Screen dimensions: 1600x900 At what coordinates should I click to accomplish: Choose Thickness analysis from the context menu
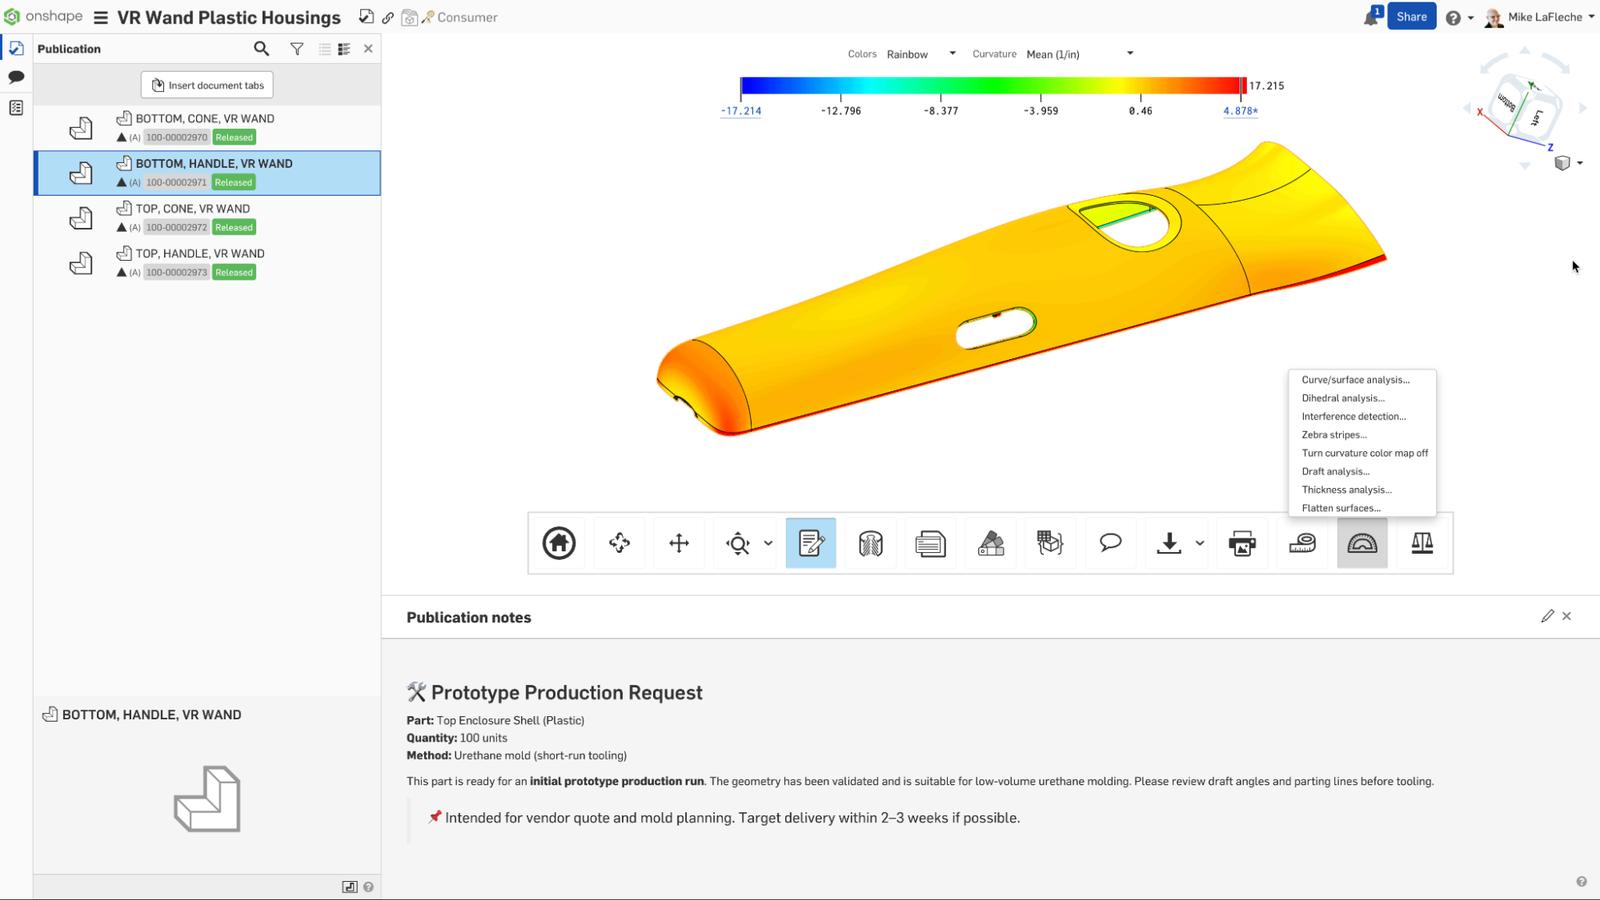1346,489
